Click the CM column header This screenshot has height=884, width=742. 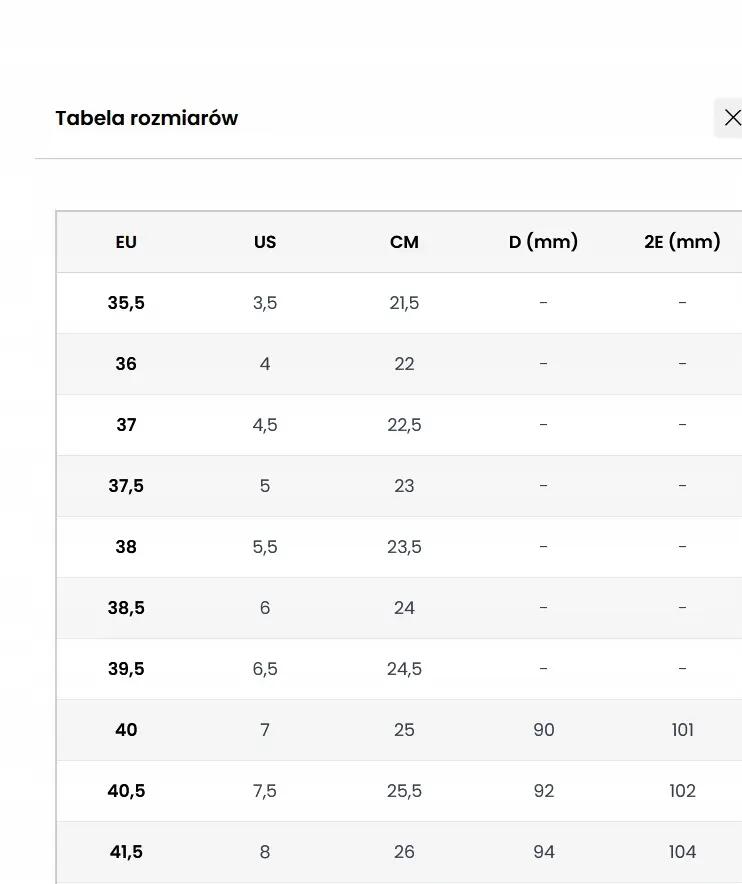click(x=404, y=242)
